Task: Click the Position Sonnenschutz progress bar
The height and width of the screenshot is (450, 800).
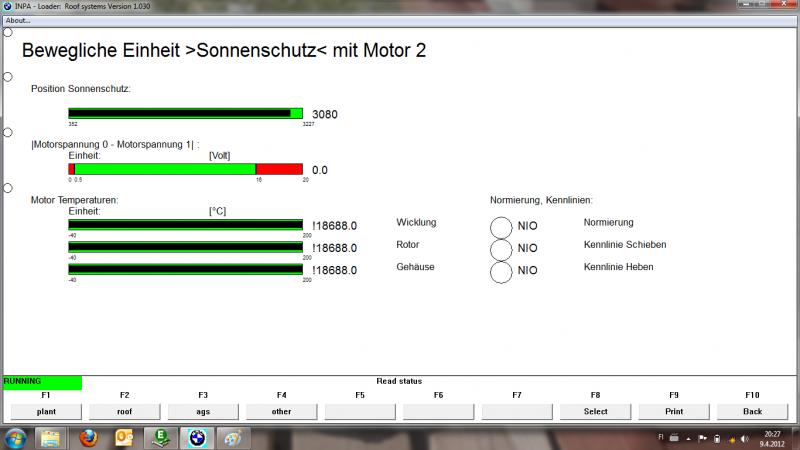Action: coord(186,113)
